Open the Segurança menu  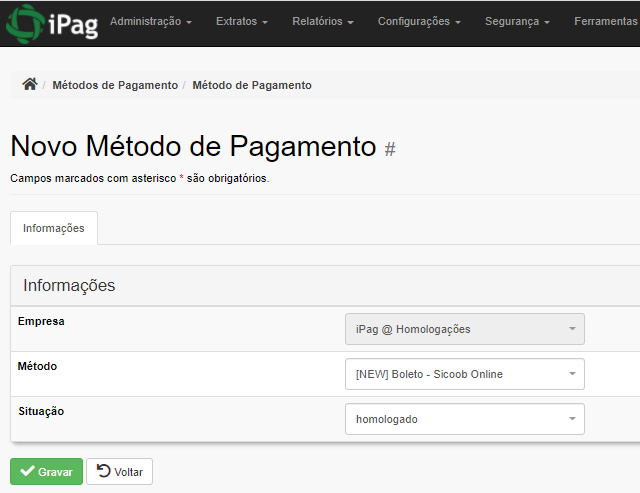point(517,21)
